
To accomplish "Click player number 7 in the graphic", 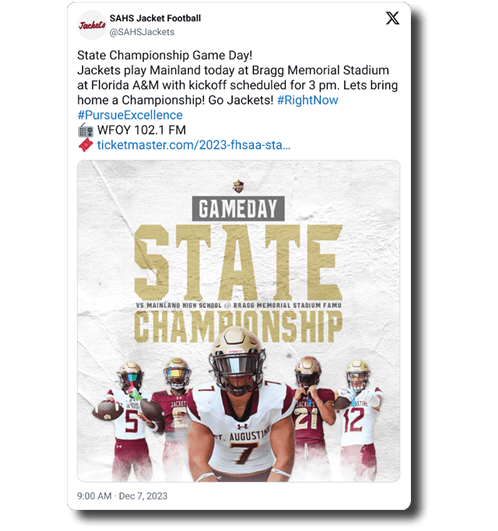I will 238,410.
